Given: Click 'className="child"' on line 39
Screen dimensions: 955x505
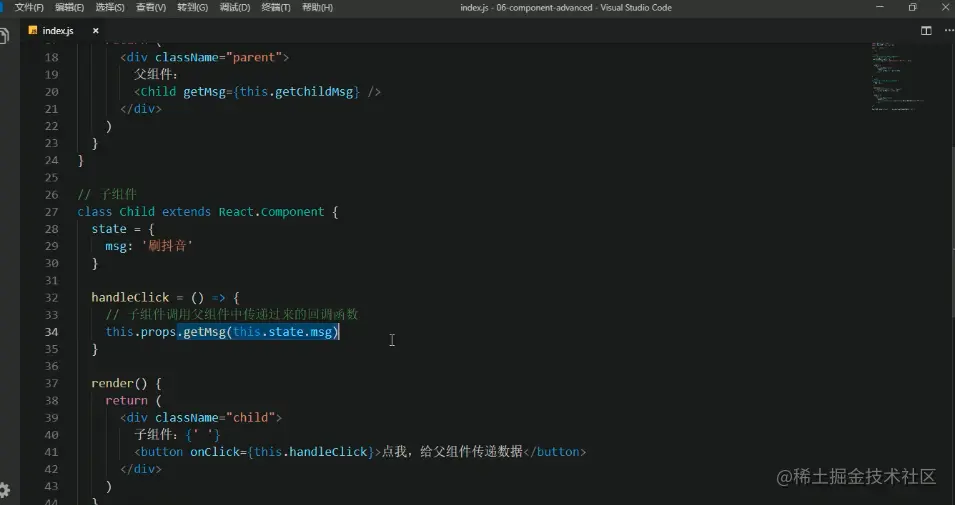Looking at the screenshot, I should coord(214,417).
